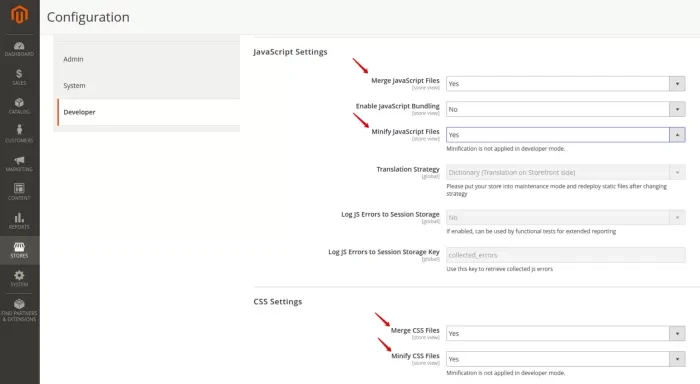
Task: Open the Sales dollar icon
Action: pyautogui.click(x=19, y=74)
